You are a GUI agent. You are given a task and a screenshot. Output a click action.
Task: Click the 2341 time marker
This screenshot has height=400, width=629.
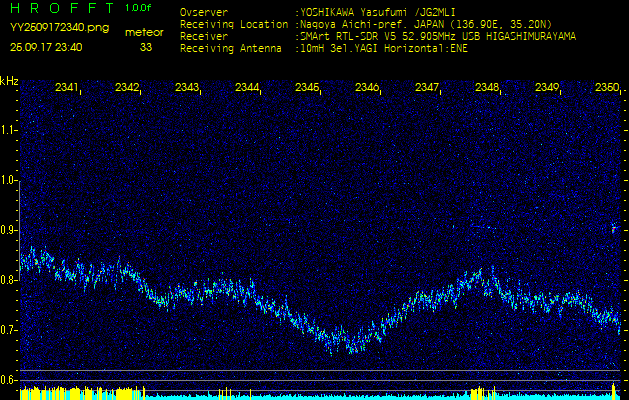click(x=67, y=88)
